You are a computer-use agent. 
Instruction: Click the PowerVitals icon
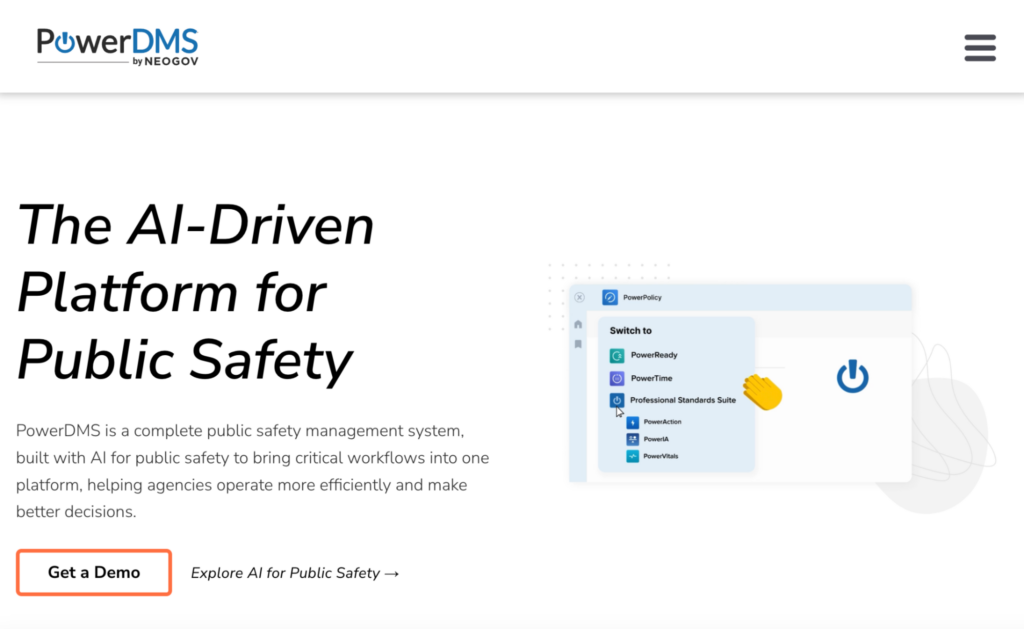tap(632, 456)
